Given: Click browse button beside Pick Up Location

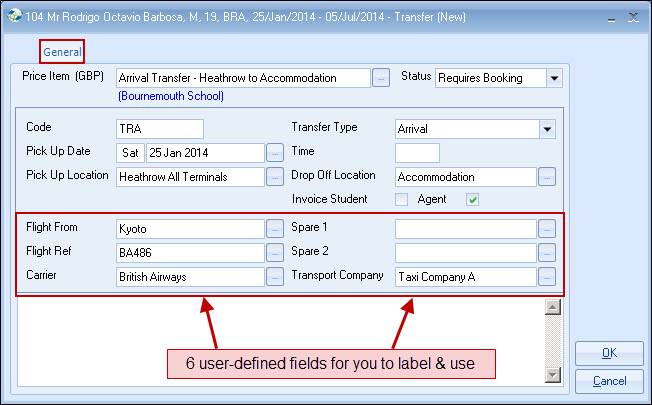Looking at the screenshot, I should tap(276, 177).
